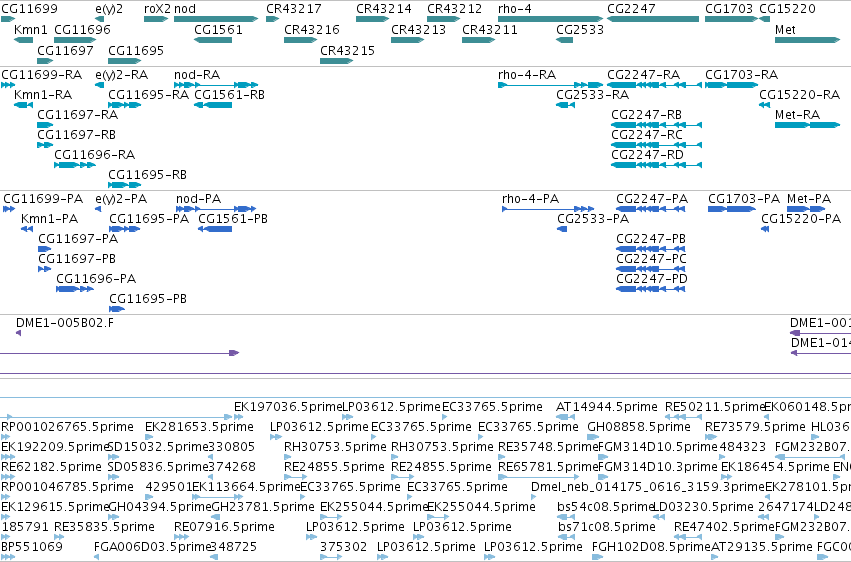The image size is (851, 562).
Task: Click the SD15032.5prime EST label
Action: tap(158, 446)
